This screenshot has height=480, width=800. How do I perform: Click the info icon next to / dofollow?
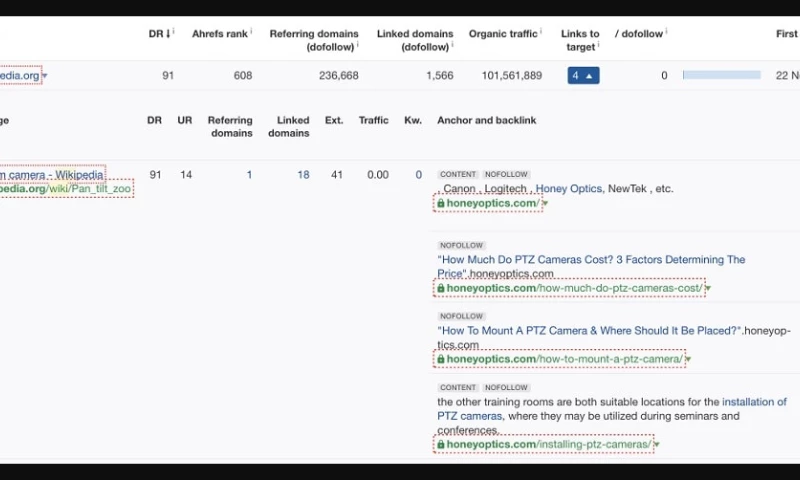click(666, 31)
